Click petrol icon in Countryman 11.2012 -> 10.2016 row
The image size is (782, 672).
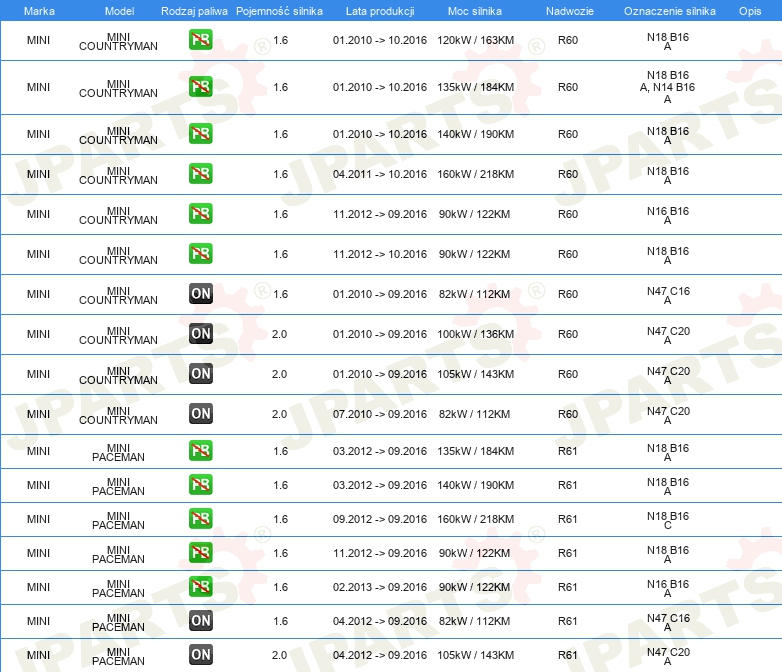point(200,253)
